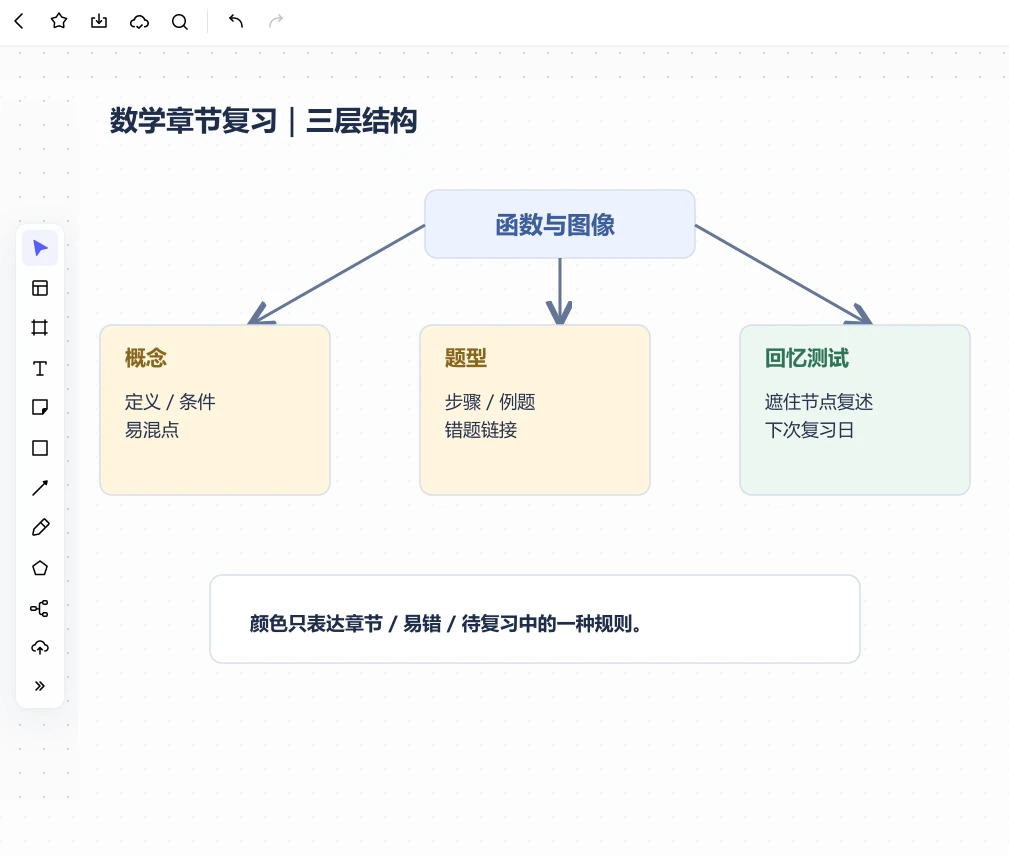Click the text 定义 / 条件
1009x855 pixels.
170,402
